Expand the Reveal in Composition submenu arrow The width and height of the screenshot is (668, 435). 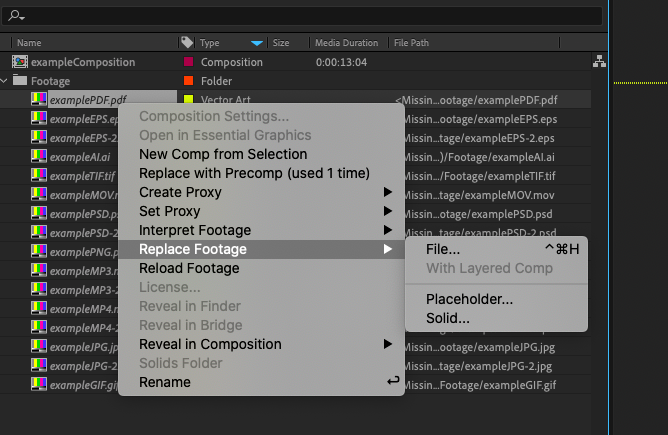[x=387, y=344]
